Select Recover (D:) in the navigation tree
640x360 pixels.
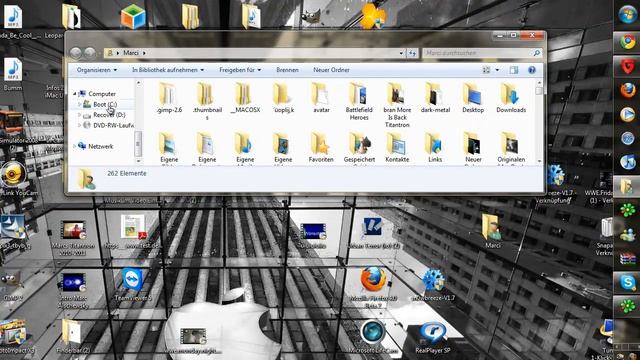(109, 115)
